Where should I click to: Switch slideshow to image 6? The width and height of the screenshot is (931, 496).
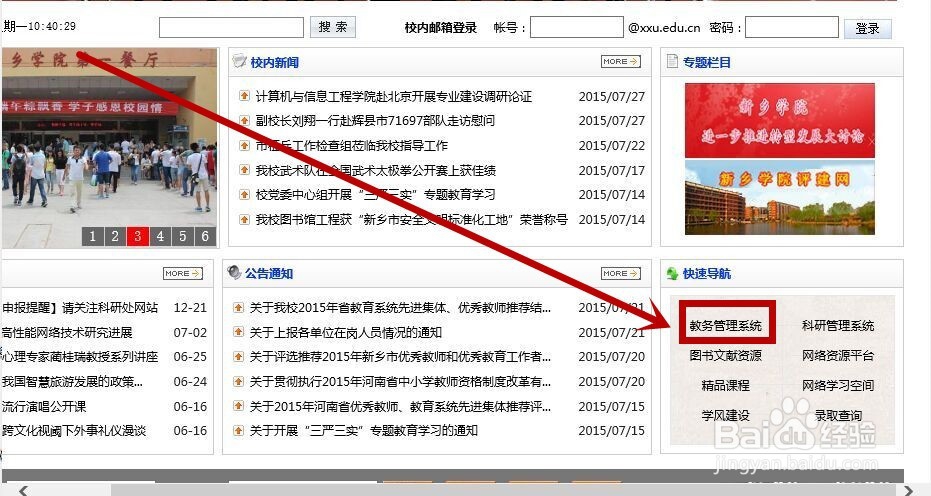(205, 236)
